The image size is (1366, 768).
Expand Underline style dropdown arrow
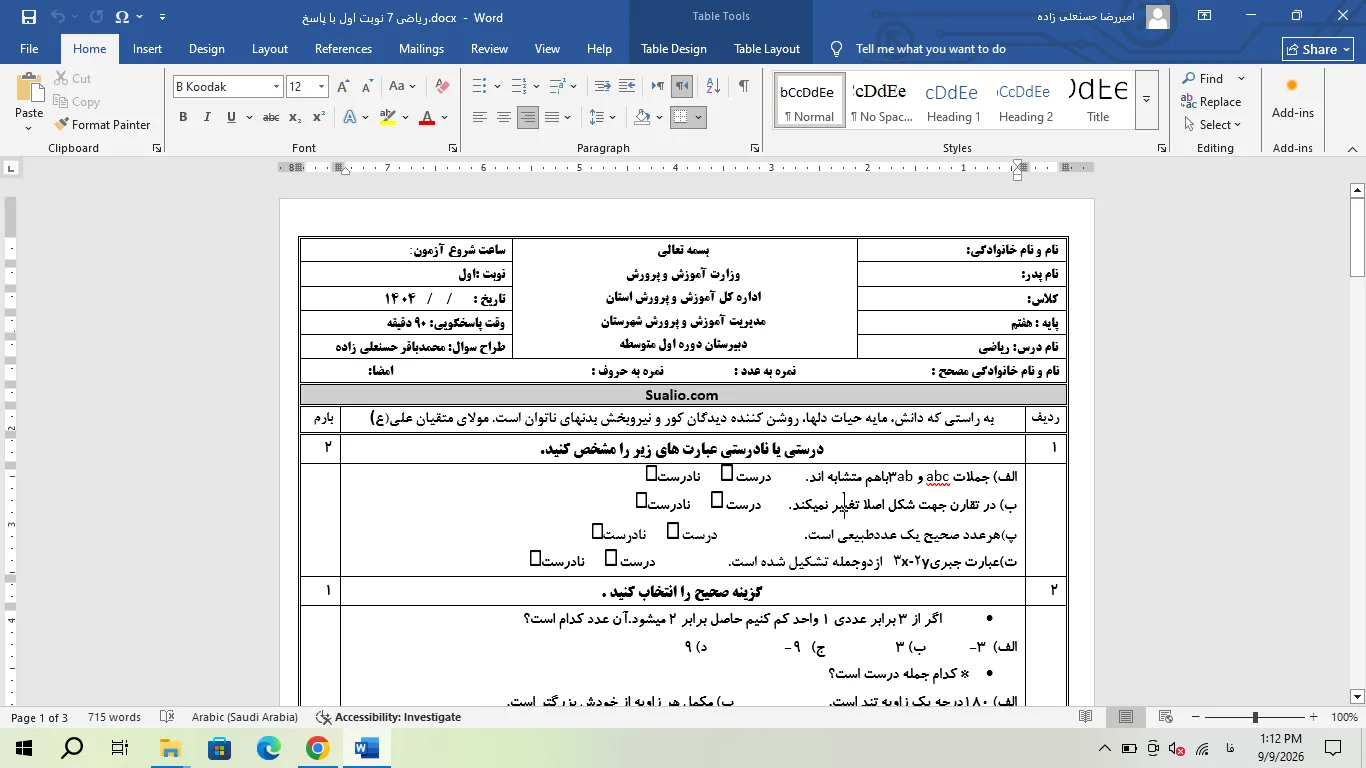tap(248, 117)
